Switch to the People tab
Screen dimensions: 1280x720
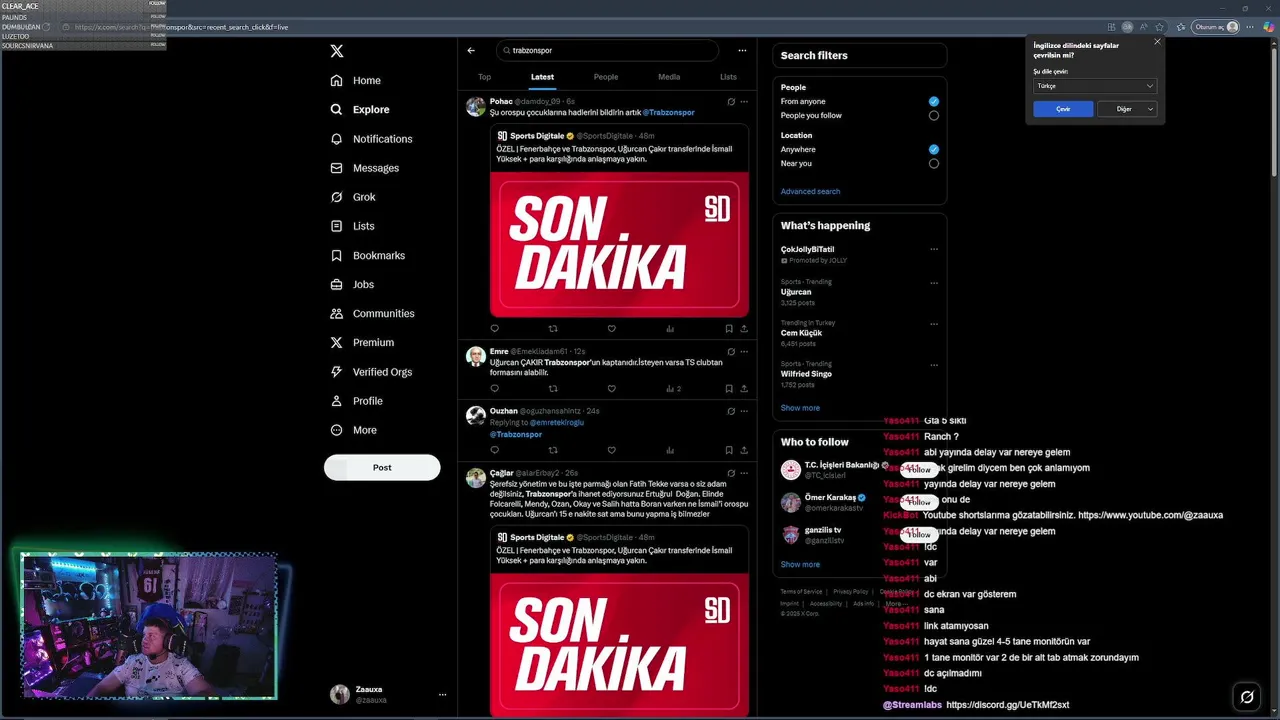tap(606, 77)
